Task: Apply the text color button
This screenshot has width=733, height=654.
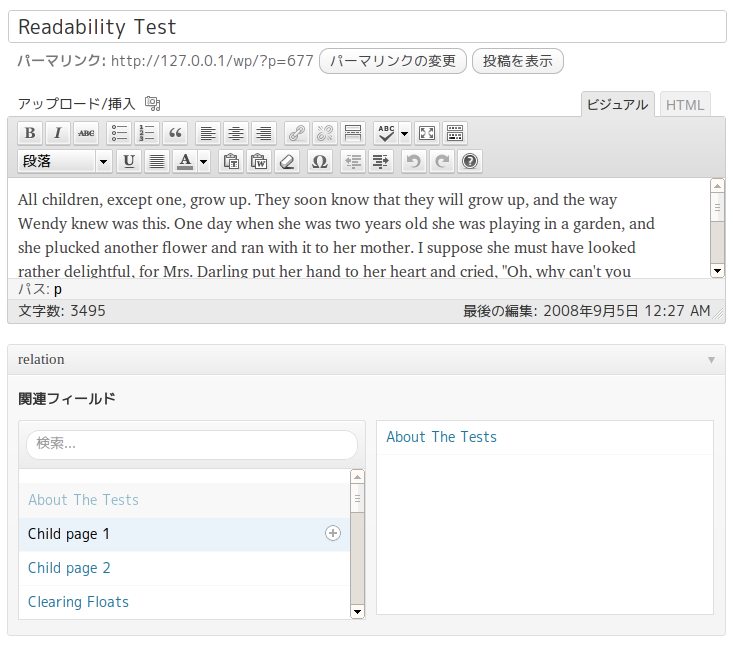Action: tap(185, 161)
